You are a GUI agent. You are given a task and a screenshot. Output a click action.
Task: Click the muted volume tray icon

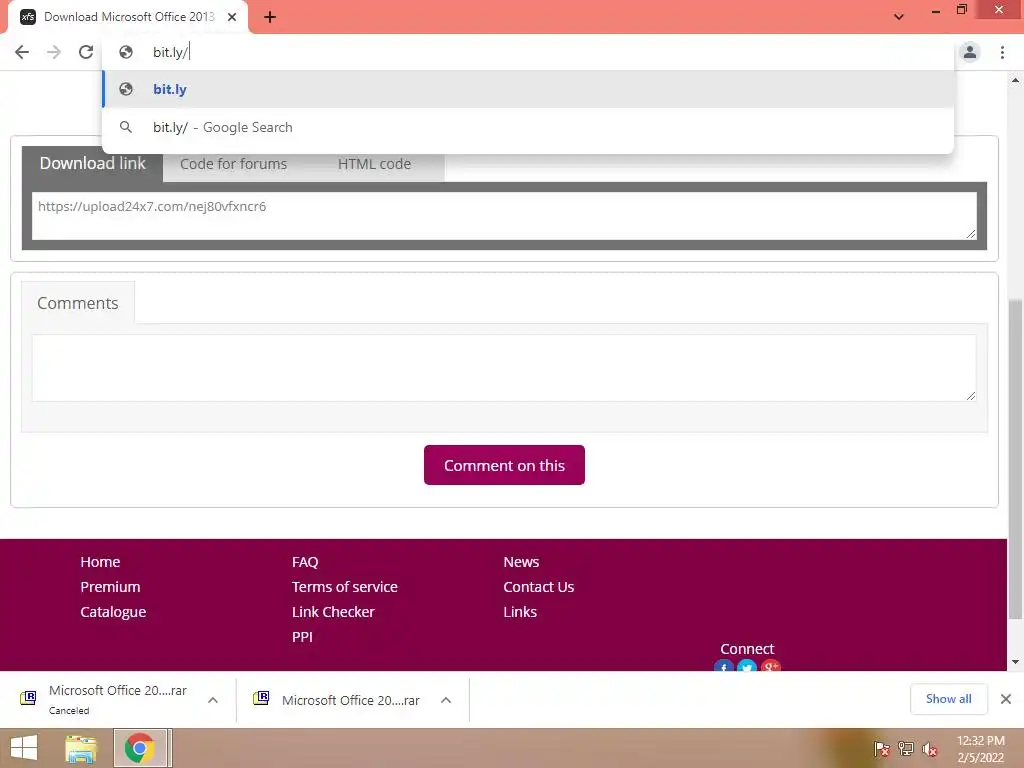(x=930, y=749)
